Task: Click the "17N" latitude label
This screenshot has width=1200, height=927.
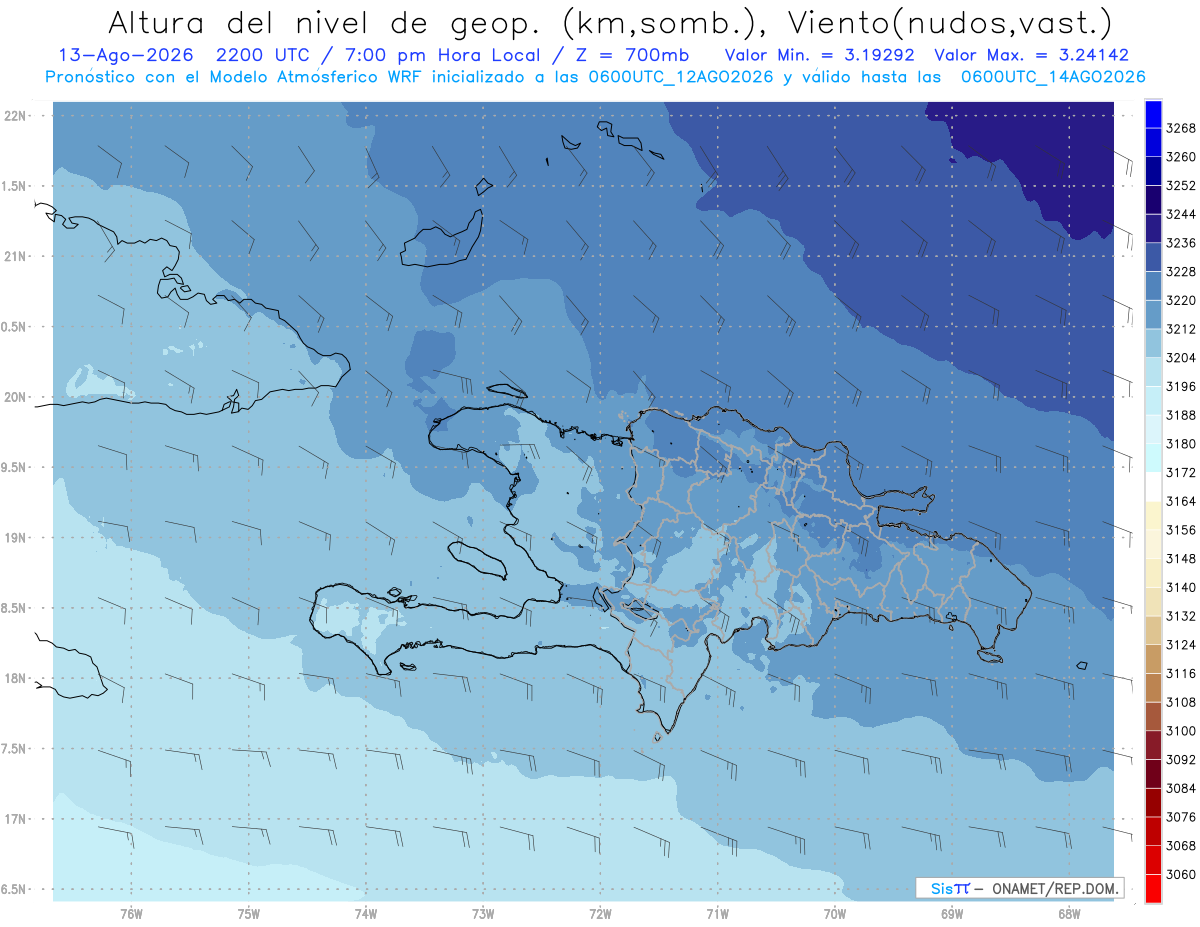Action: (14, 819)
